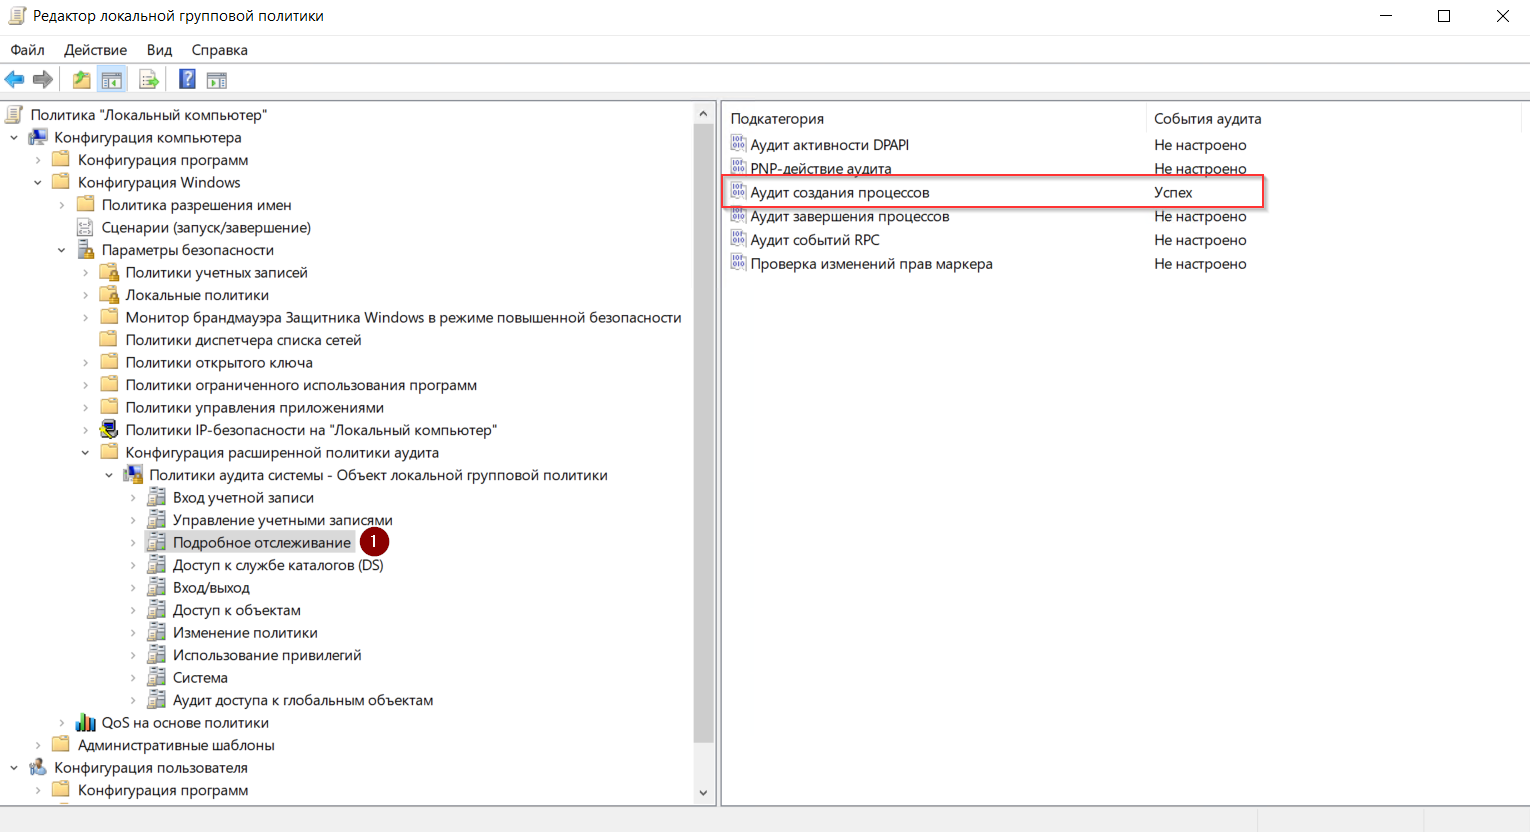This screenshot has width=1530, height=832.
Task: Open the Действие menu
Action: 95,50
